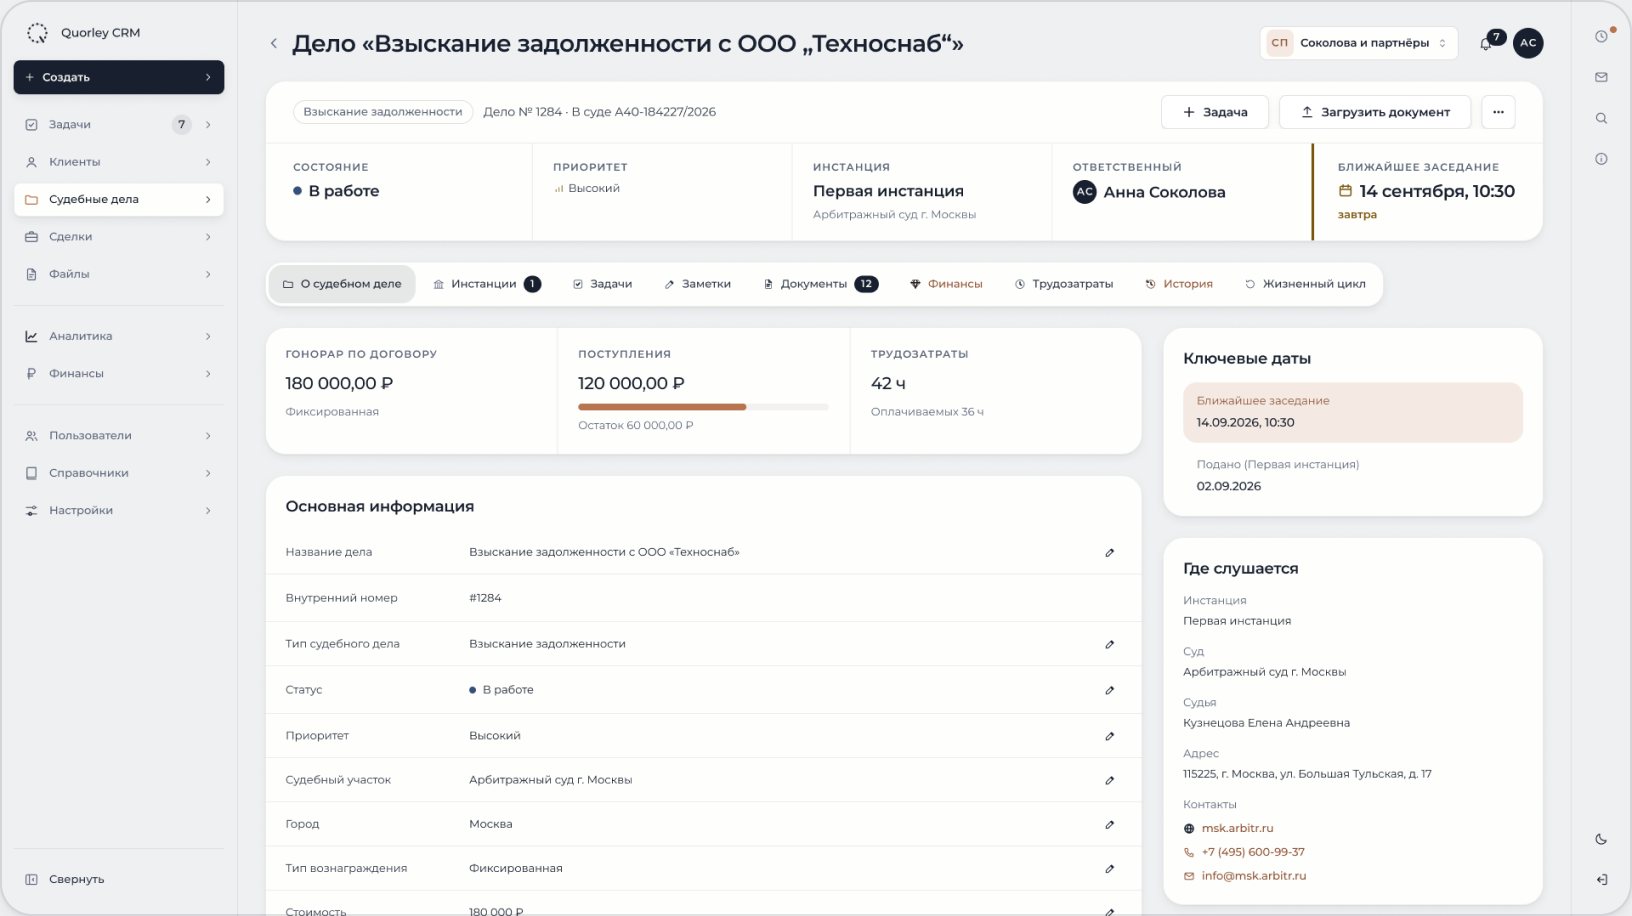
Task: Open the 'Соколова и партнёры' organization switcher
Action: (1358, 43)
